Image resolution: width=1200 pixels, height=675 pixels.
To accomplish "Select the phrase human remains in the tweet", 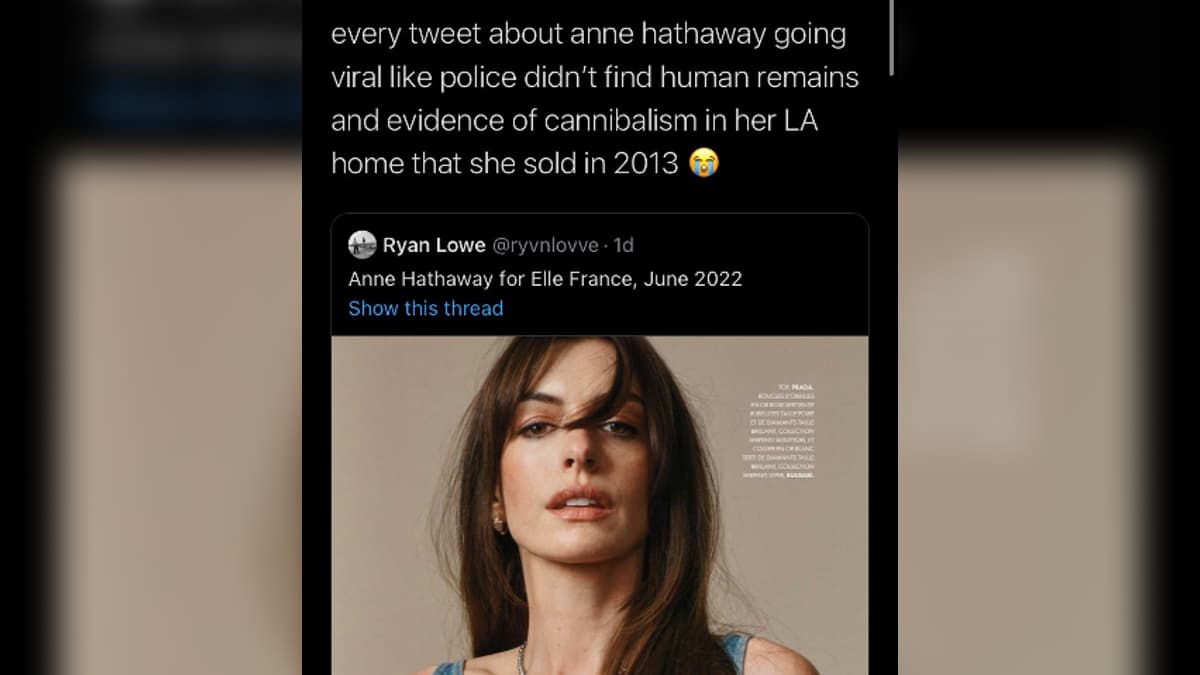I will click(x=760, y=77).
